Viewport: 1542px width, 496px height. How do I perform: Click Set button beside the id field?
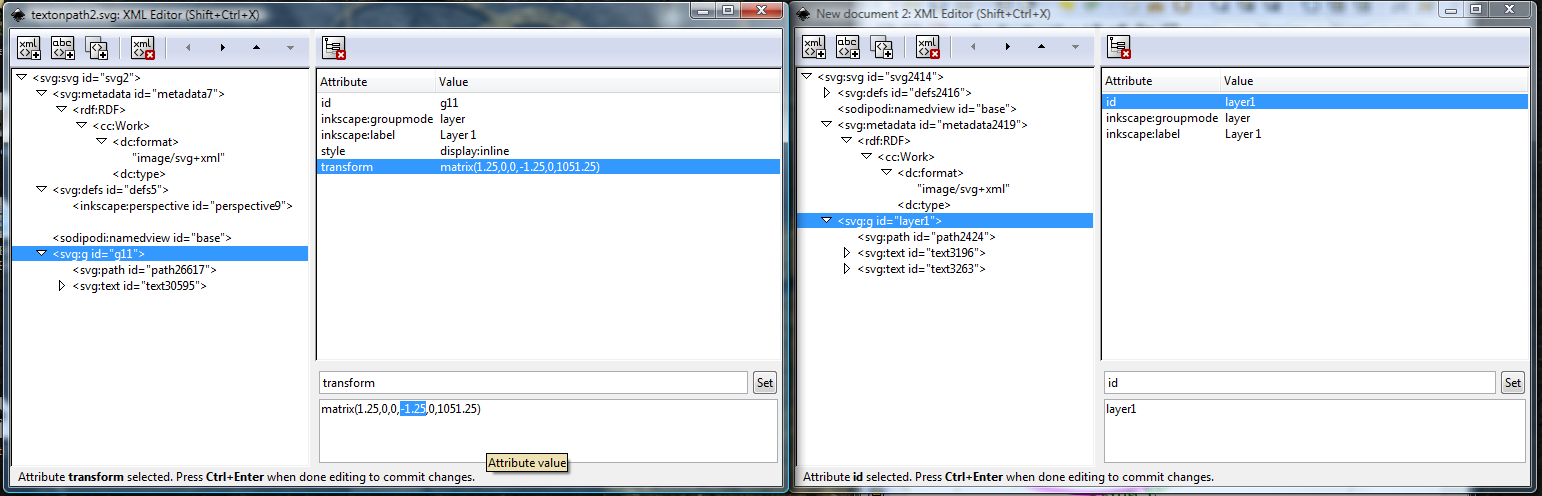tap(1512, 382)
